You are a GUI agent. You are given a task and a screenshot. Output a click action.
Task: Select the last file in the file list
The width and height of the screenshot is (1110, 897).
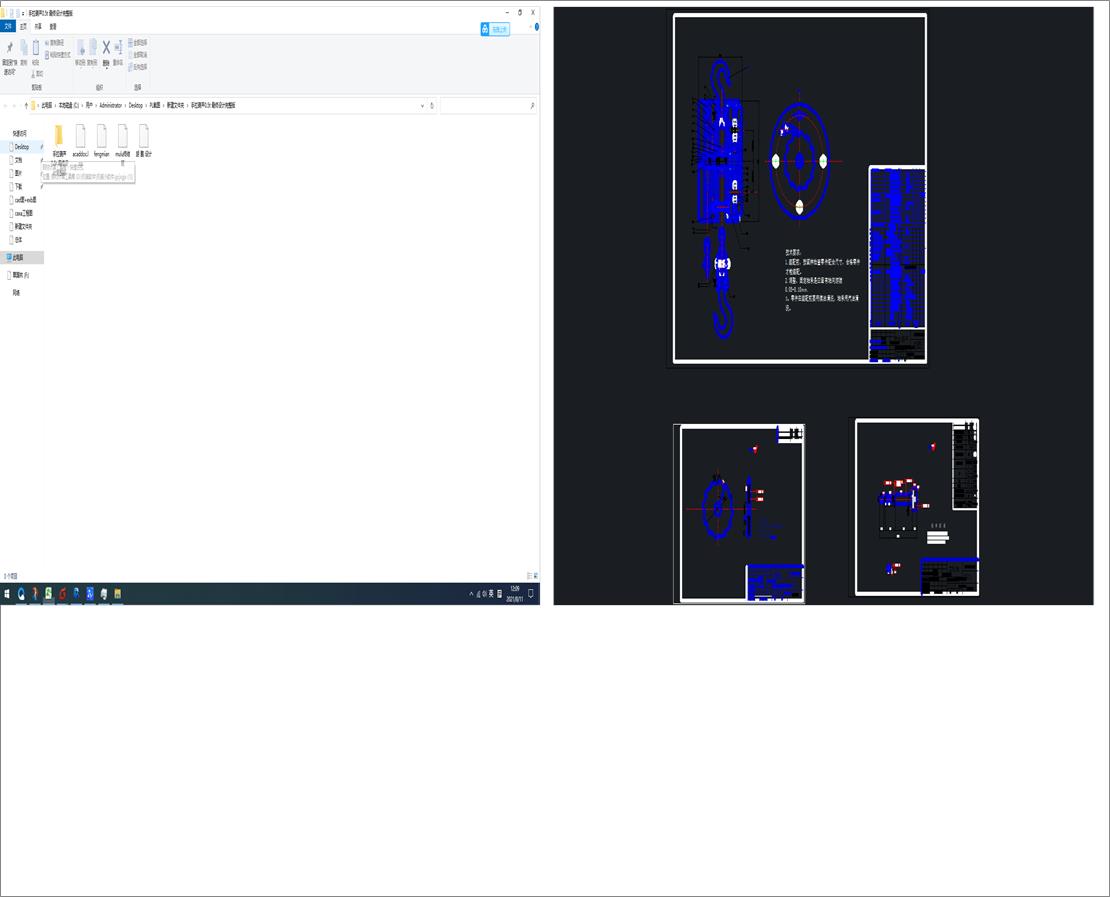tap(144, 140)
